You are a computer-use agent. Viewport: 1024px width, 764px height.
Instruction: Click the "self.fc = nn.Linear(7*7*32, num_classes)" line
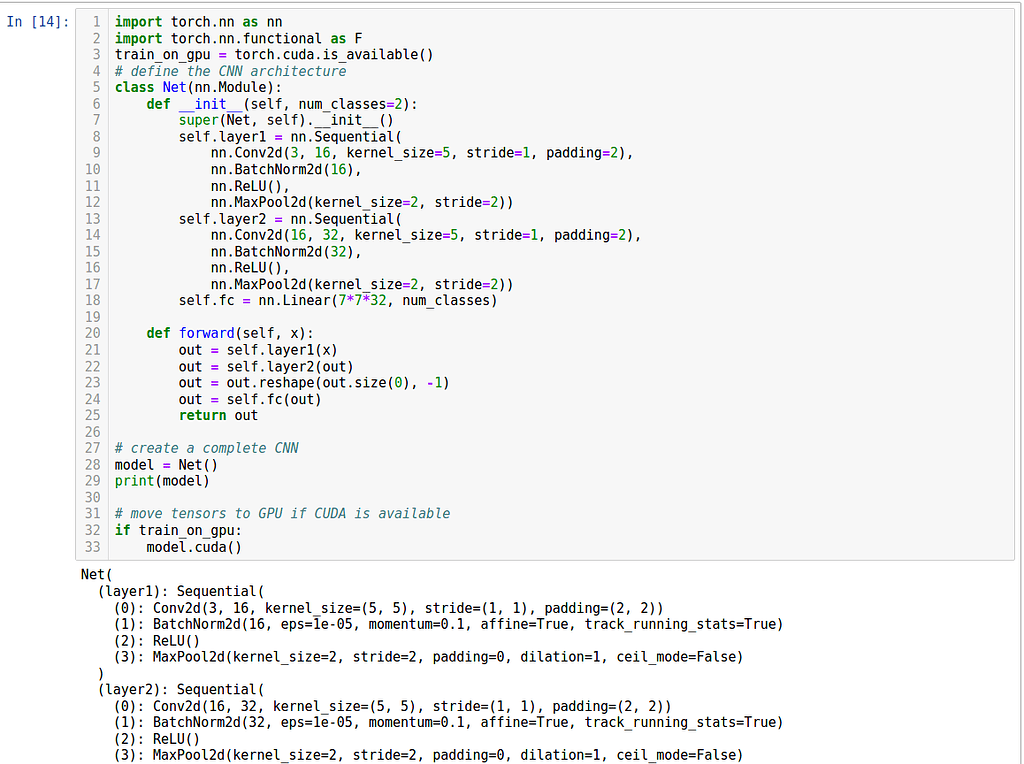pyautogui.click(x=338, y=301)
